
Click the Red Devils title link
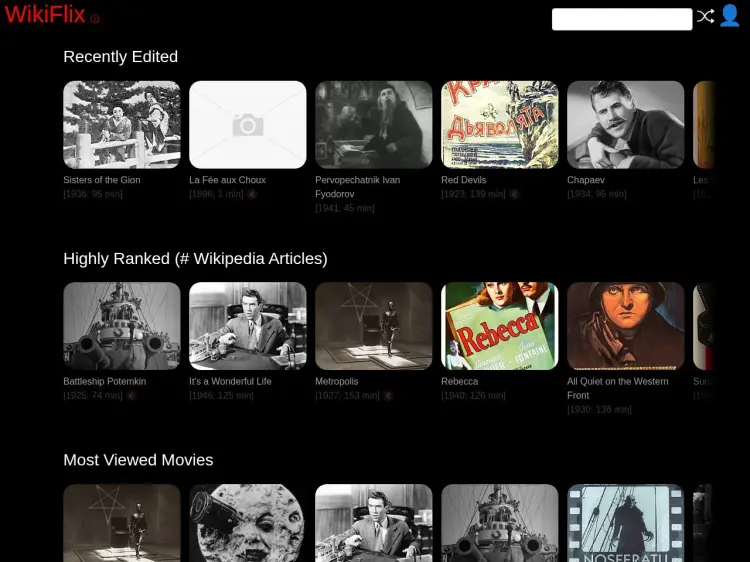463,180
